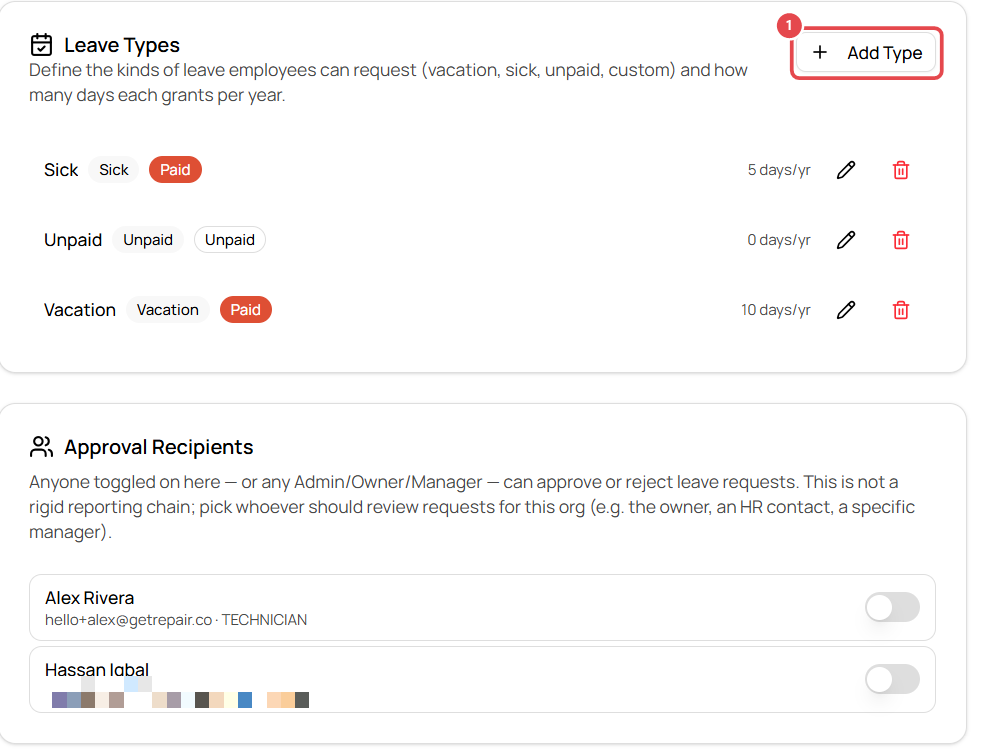The width and height of the screenshot is (988, 752).
Task: Click the hello+alex@getrepair.co email text
Action: [x=129, y=620]
